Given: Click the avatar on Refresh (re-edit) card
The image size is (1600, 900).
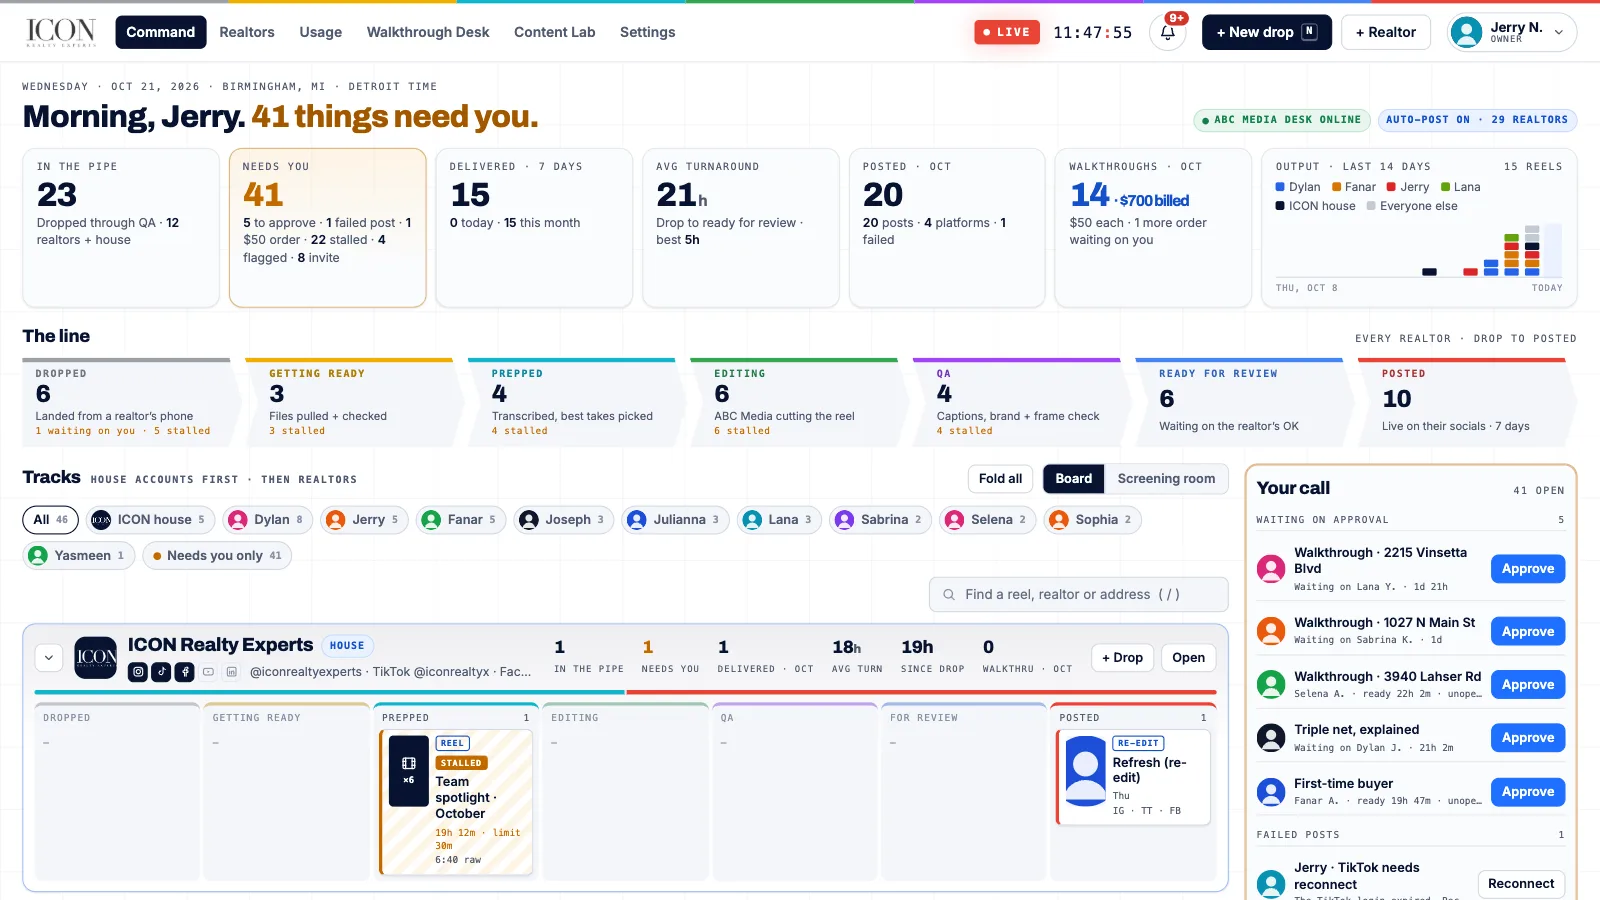Looking at the screenshot, I should (x=1086, y=771).
